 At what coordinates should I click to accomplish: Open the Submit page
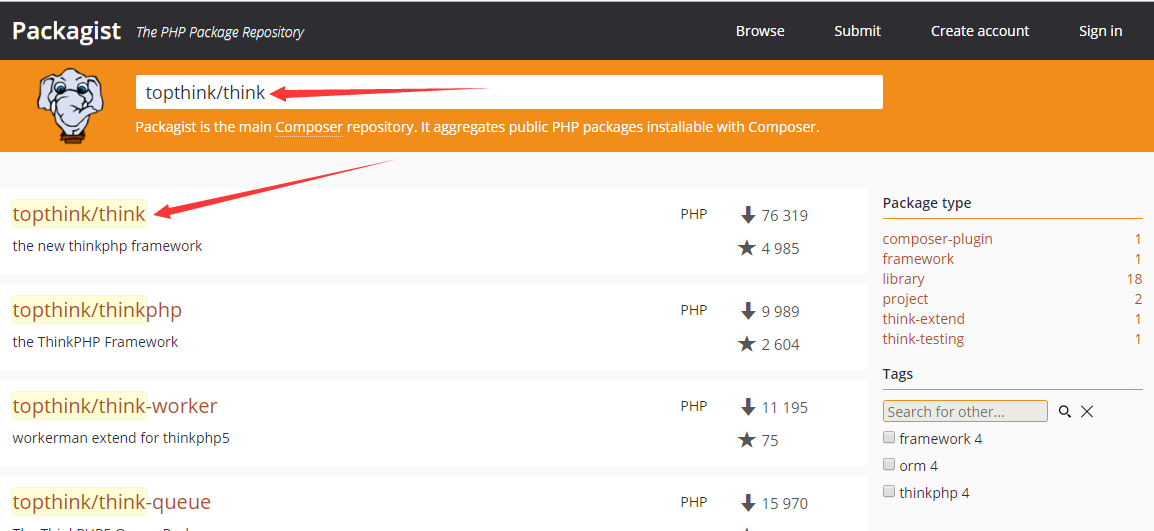(857, 31)
